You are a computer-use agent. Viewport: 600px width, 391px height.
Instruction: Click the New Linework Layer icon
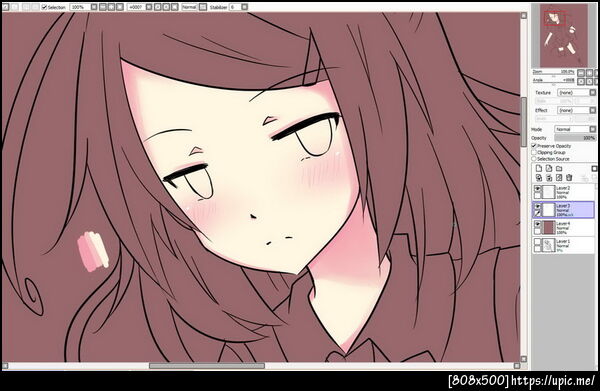point(549,168)
